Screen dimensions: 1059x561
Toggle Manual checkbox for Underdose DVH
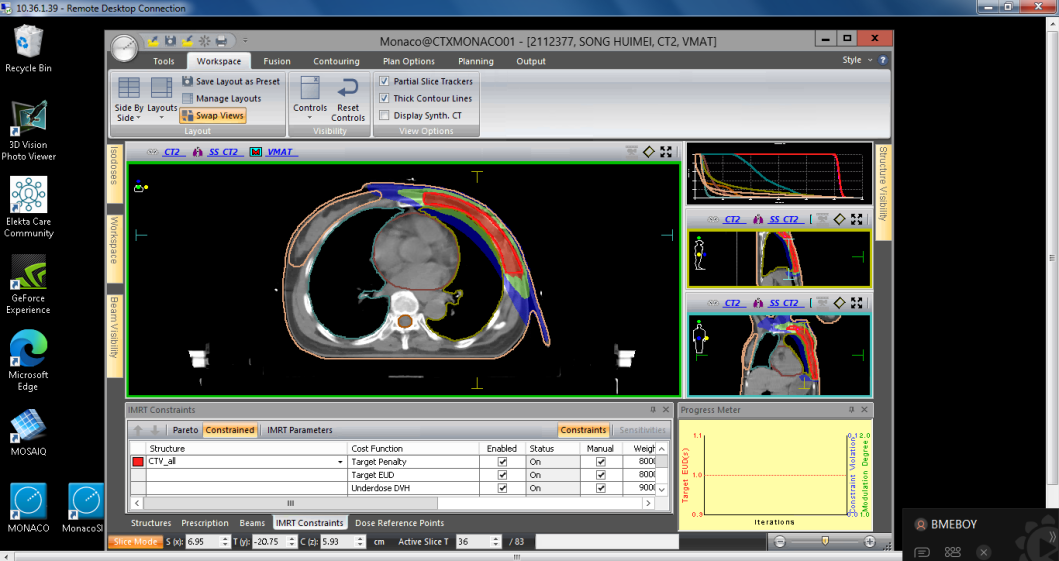(x=600, y=488)
